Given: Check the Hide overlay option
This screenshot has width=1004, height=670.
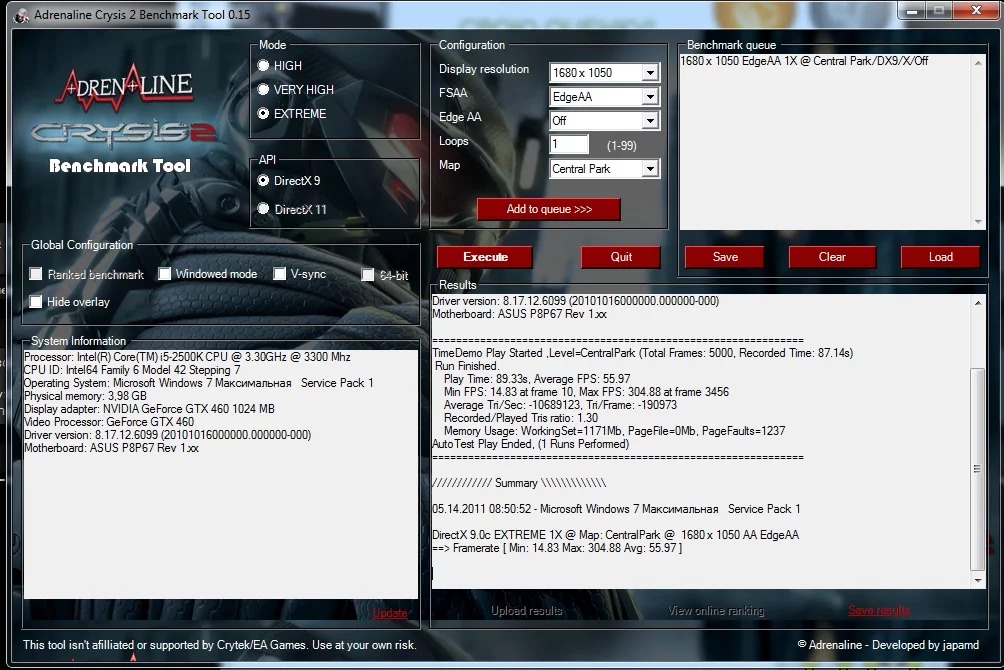Looking at the screenshot, I should [36, 302].
